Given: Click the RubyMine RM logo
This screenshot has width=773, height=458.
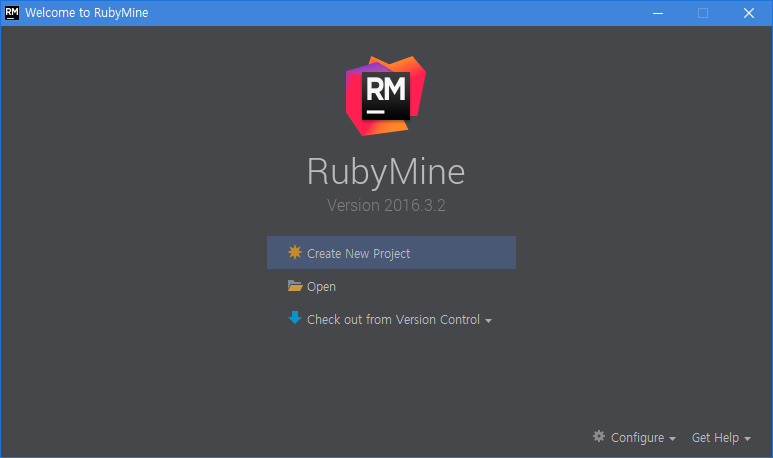Looking at the screenshot, I should 386,96.
